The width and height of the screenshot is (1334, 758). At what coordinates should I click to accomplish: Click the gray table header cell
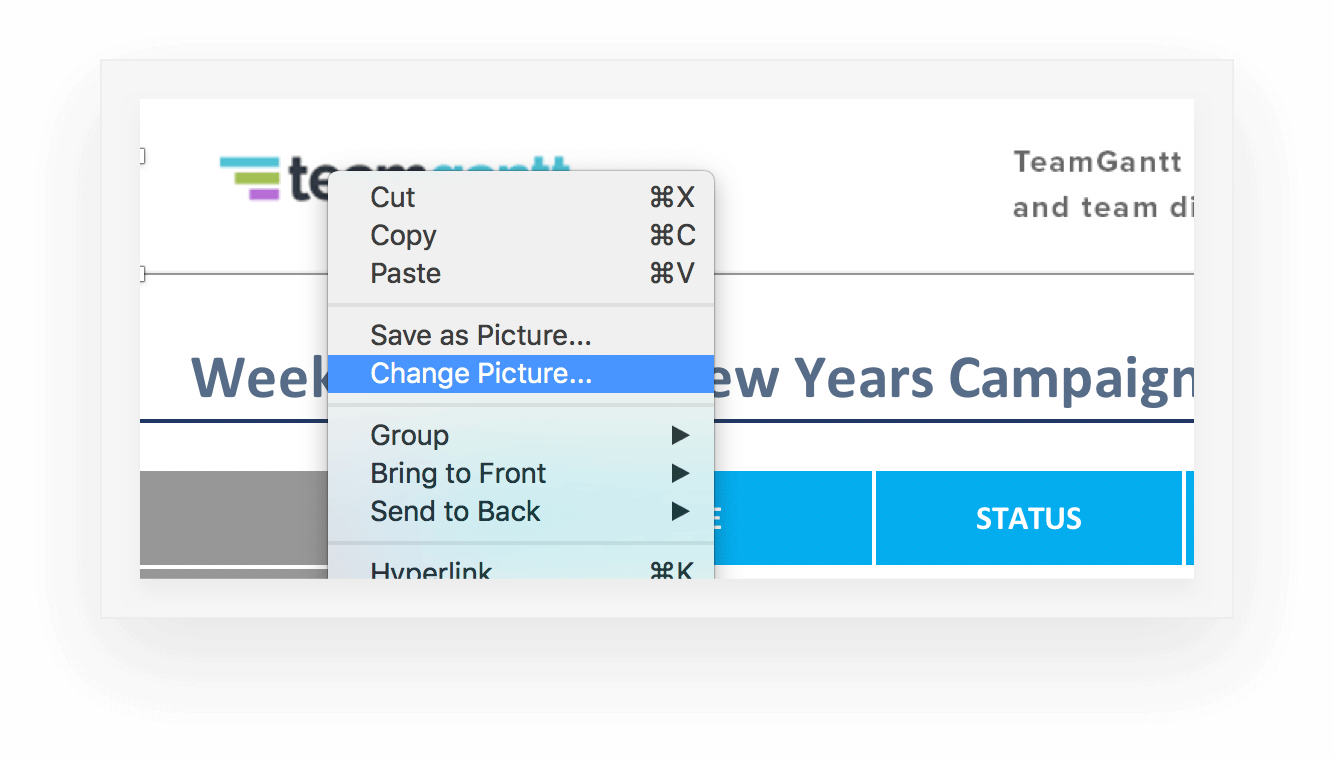click(x=233, y=518)
